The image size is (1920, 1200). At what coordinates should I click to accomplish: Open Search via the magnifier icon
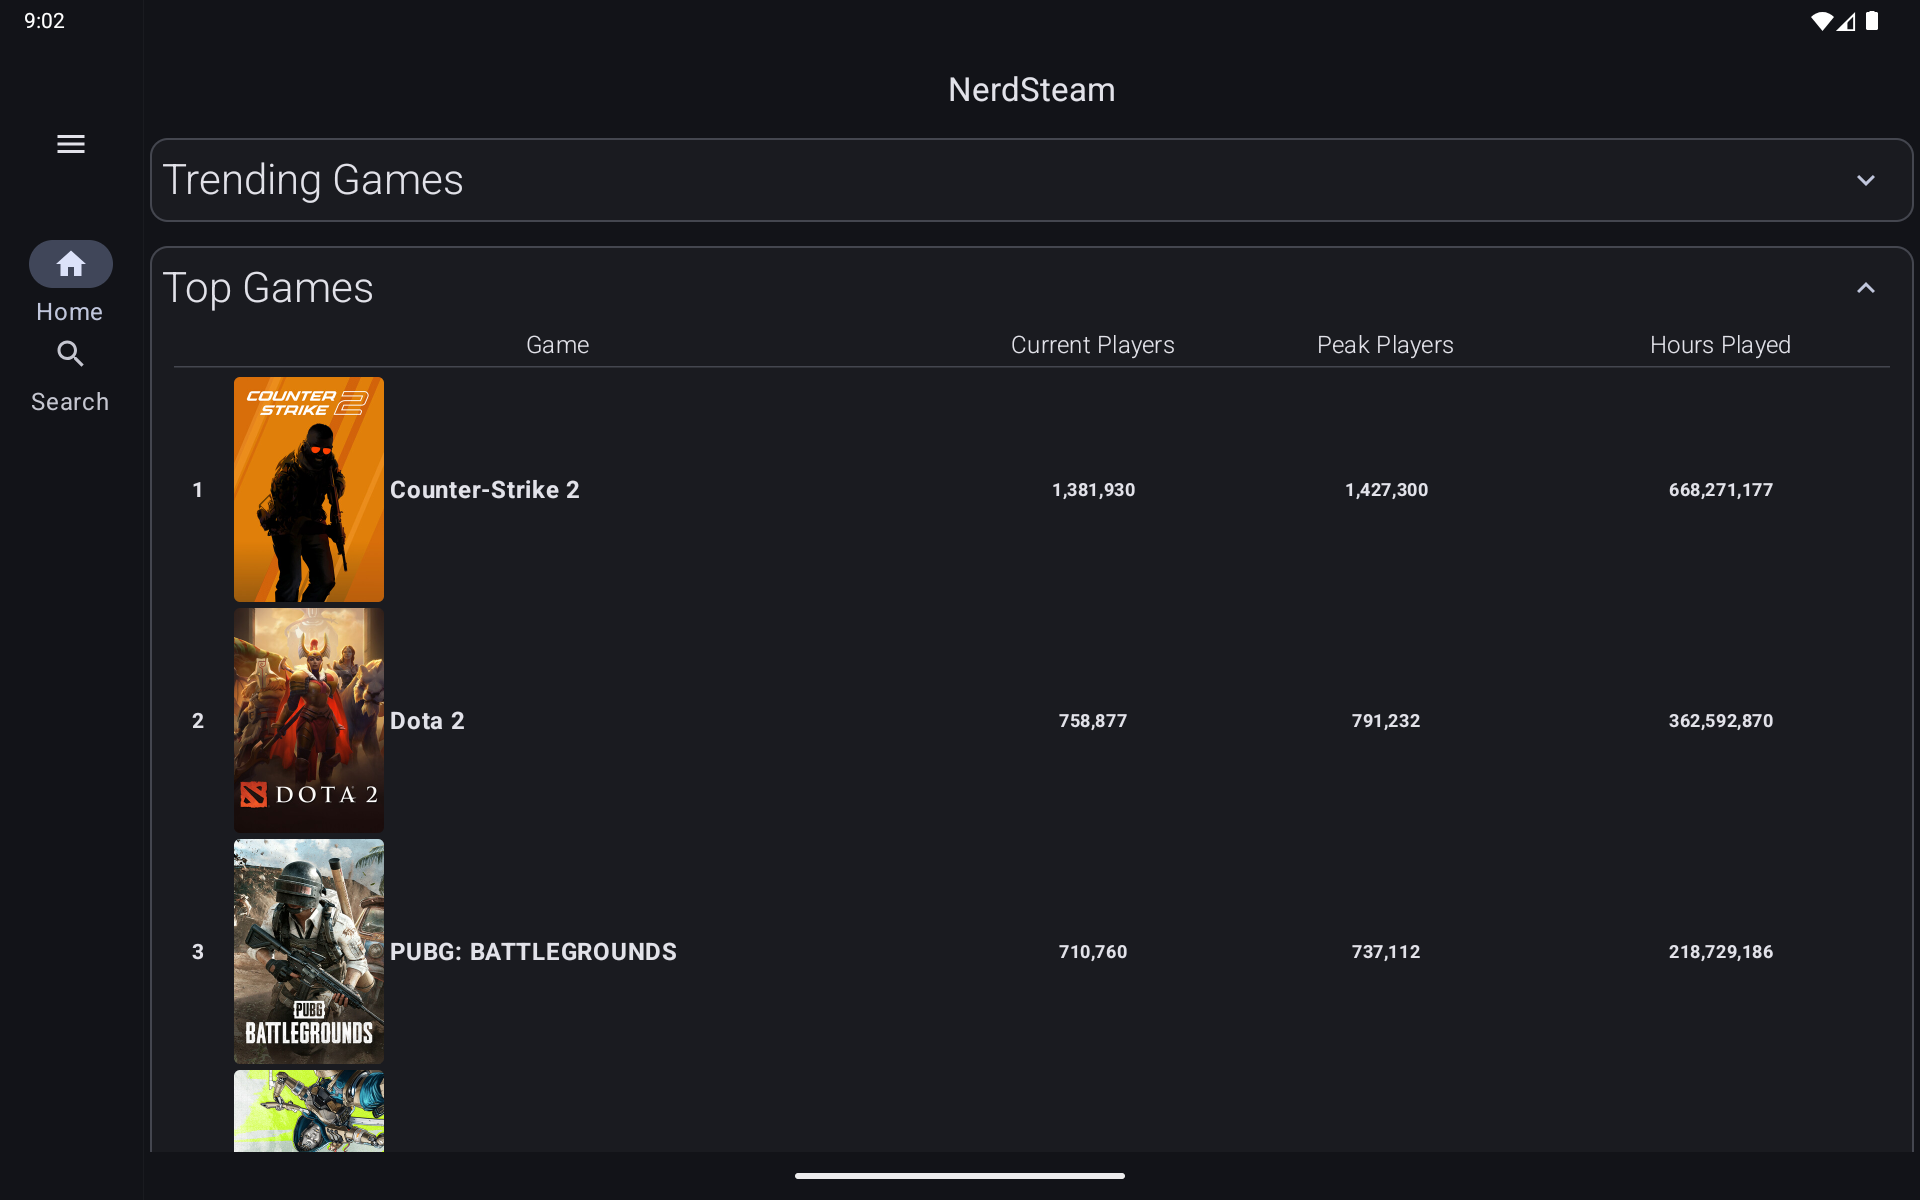pyautogui.click(x=70, y=354)
